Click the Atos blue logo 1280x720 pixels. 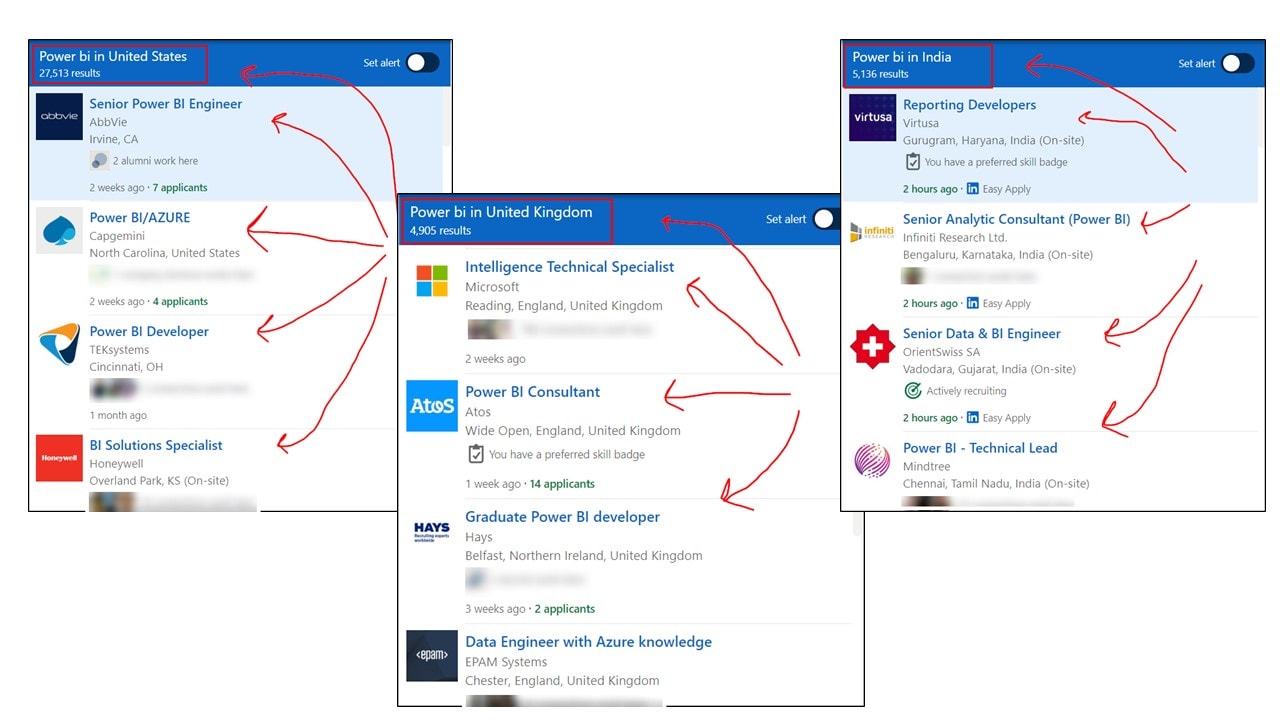pos(432,406)
